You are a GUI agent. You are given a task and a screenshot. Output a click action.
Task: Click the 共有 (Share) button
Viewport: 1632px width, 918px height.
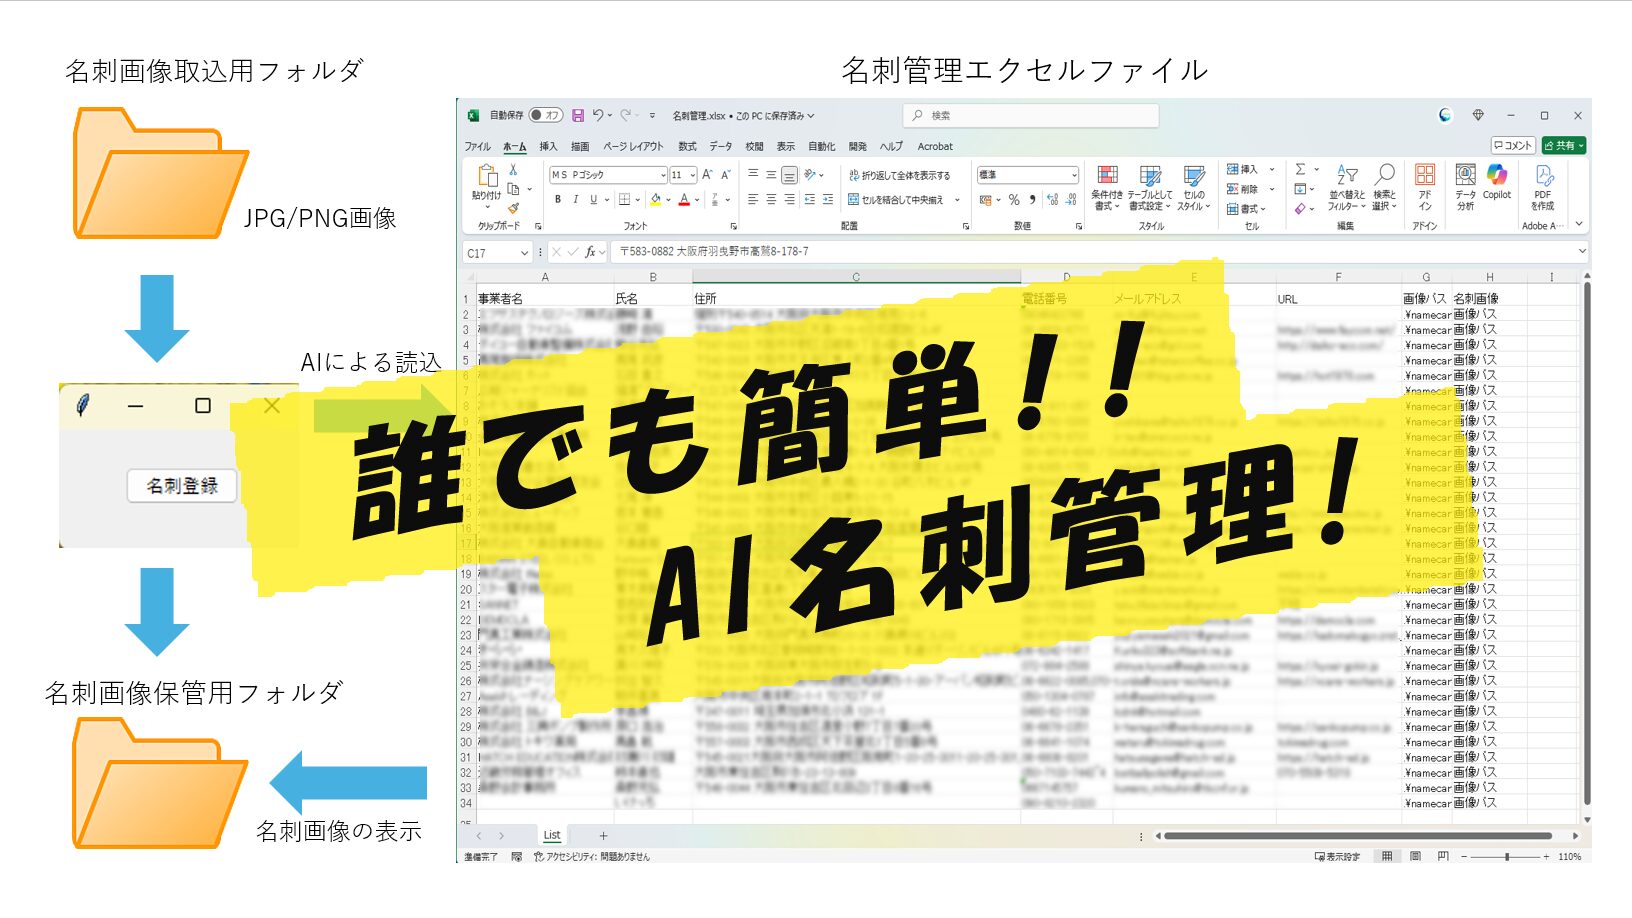[x=1564, y=146]
